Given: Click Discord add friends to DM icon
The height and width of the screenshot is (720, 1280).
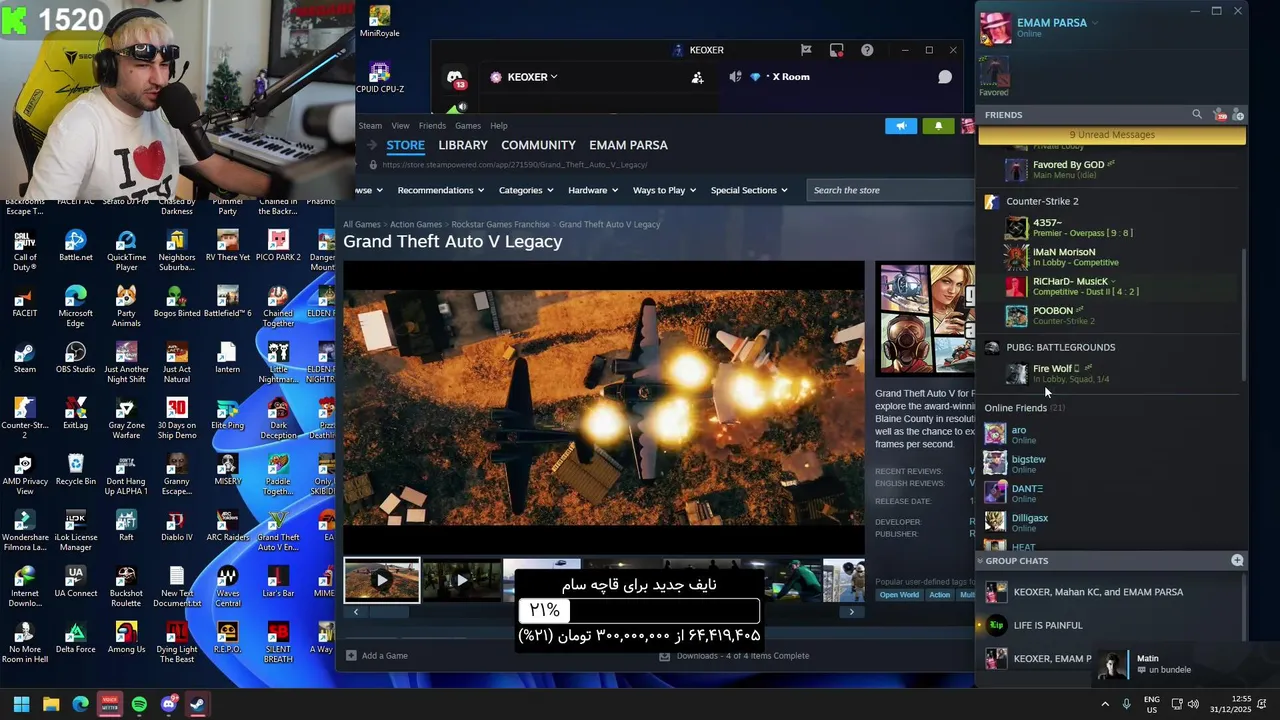Looking at the screenshot, I should (x=697, y=77).
